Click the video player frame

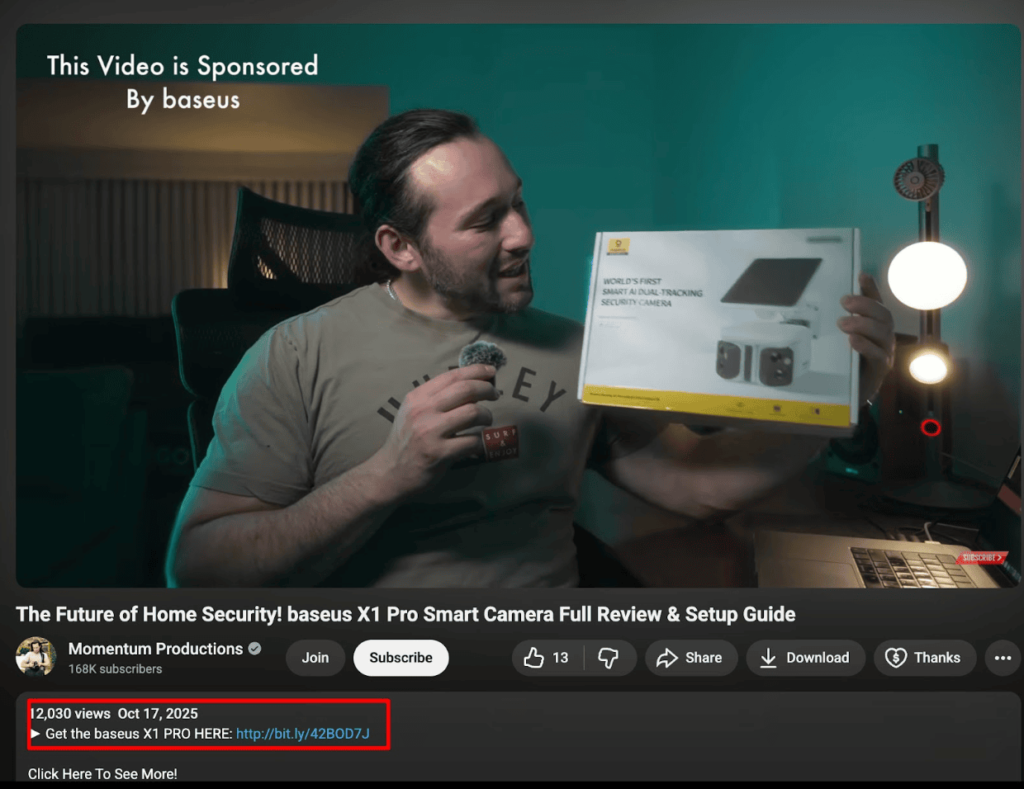click(x=518, y=306)
